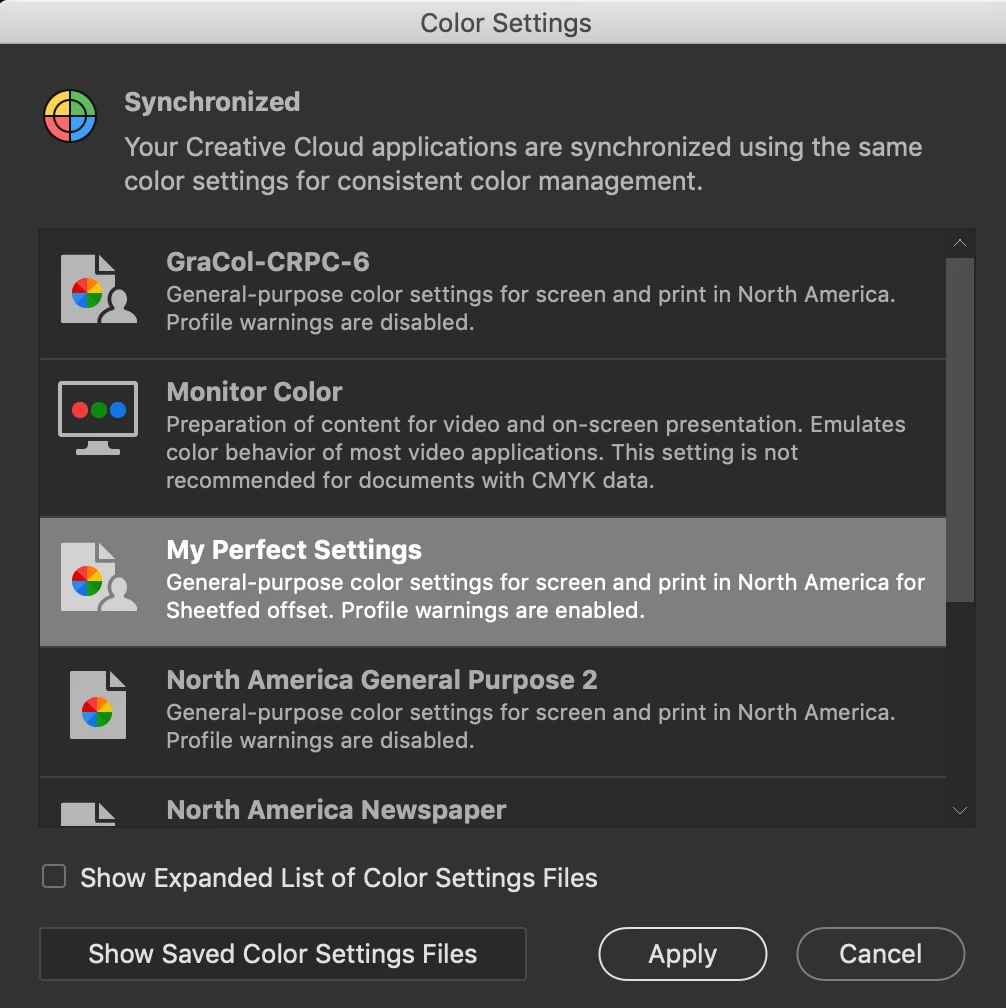Apply the selected color settings
The width and height of the screenshot is (1006, 1008).
click(x=683, y=954)
